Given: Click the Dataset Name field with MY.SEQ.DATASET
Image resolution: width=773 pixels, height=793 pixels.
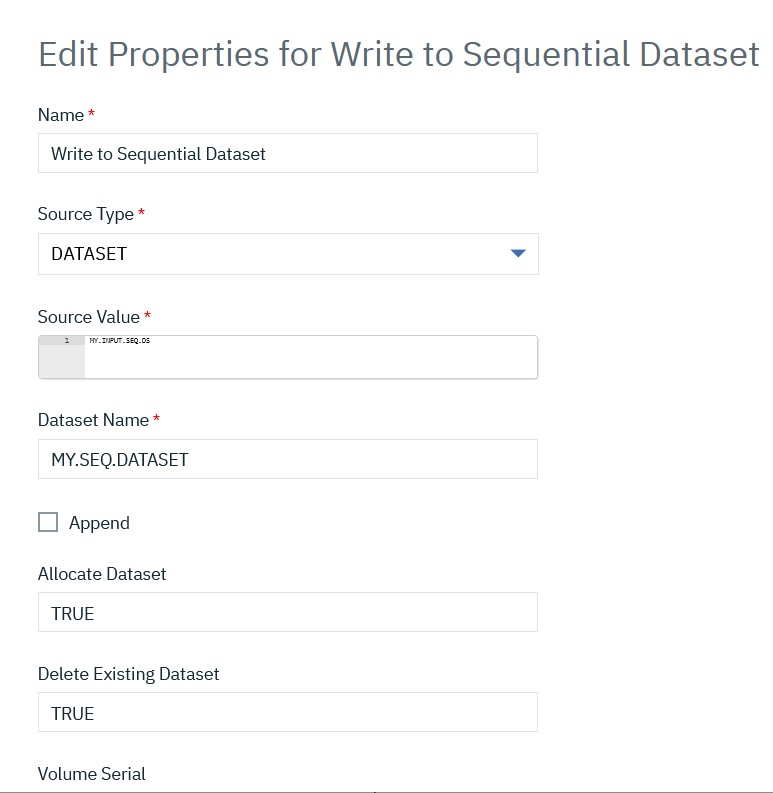Looking at the screenshot, I should [x=288, y=459].
